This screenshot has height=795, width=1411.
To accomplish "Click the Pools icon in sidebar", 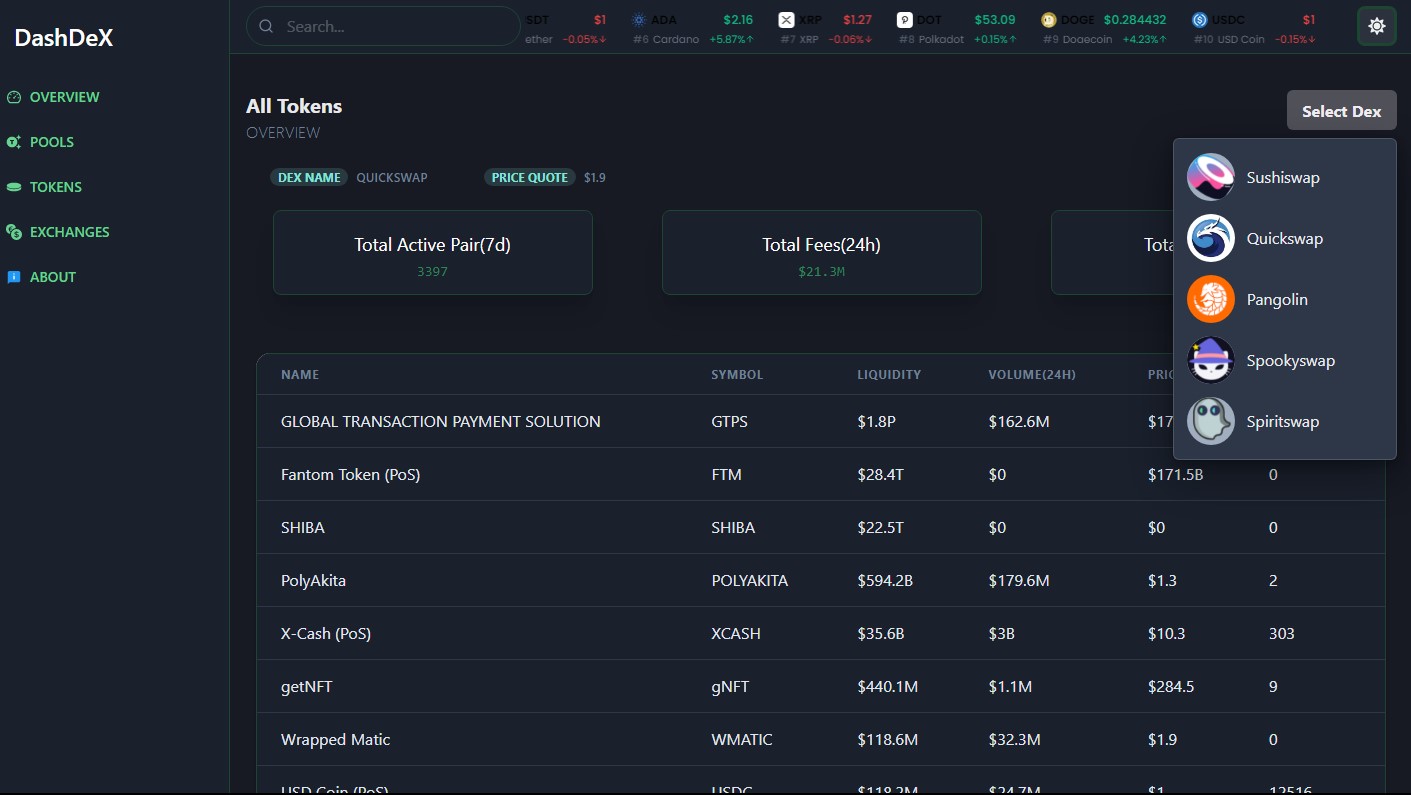I will (14, 142).
